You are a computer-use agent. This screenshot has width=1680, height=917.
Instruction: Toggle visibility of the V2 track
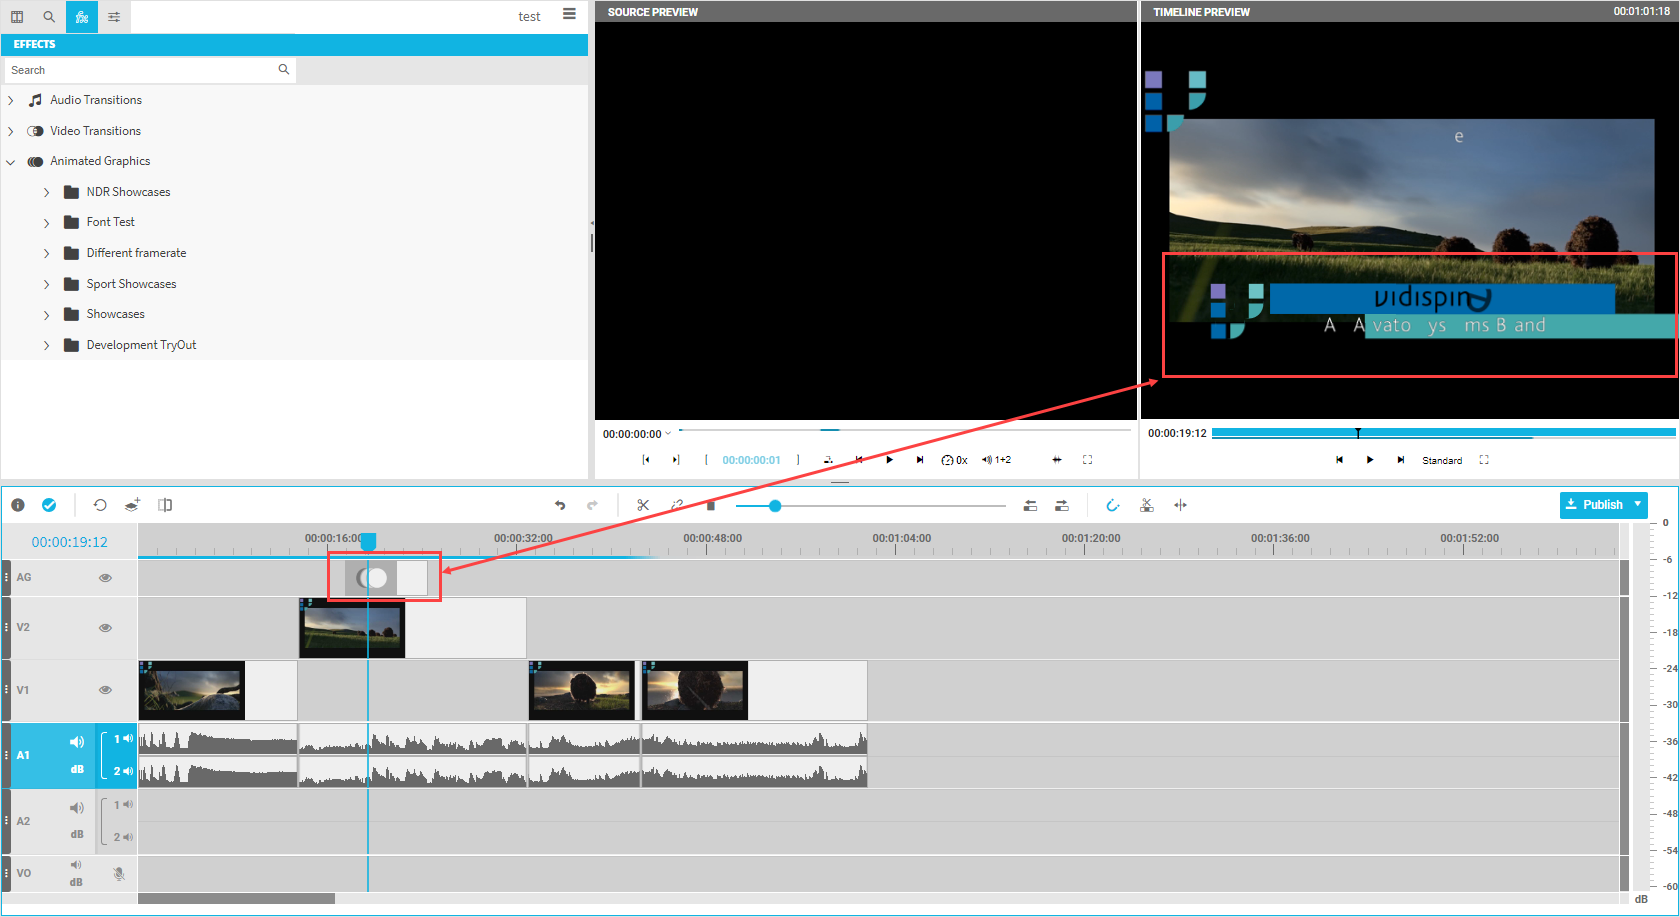tap(105, 628)
